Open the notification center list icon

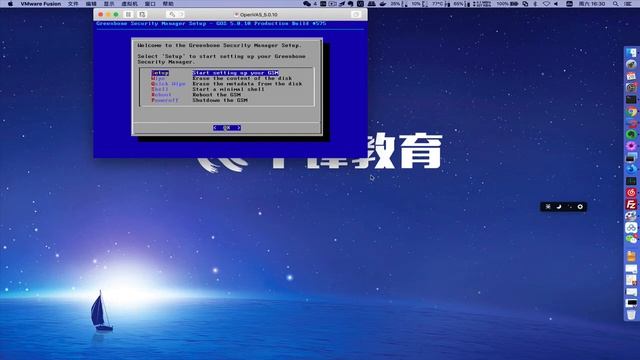629,4
